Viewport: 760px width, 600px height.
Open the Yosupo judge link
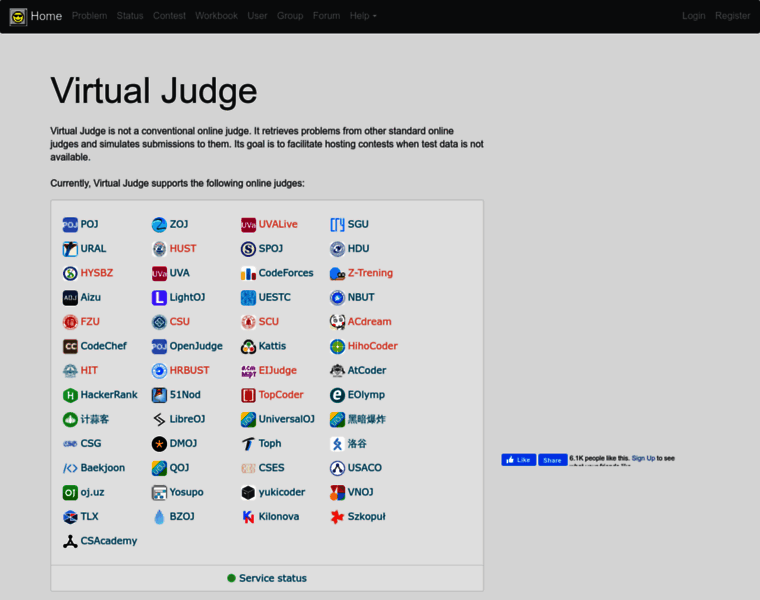[186, 492]
